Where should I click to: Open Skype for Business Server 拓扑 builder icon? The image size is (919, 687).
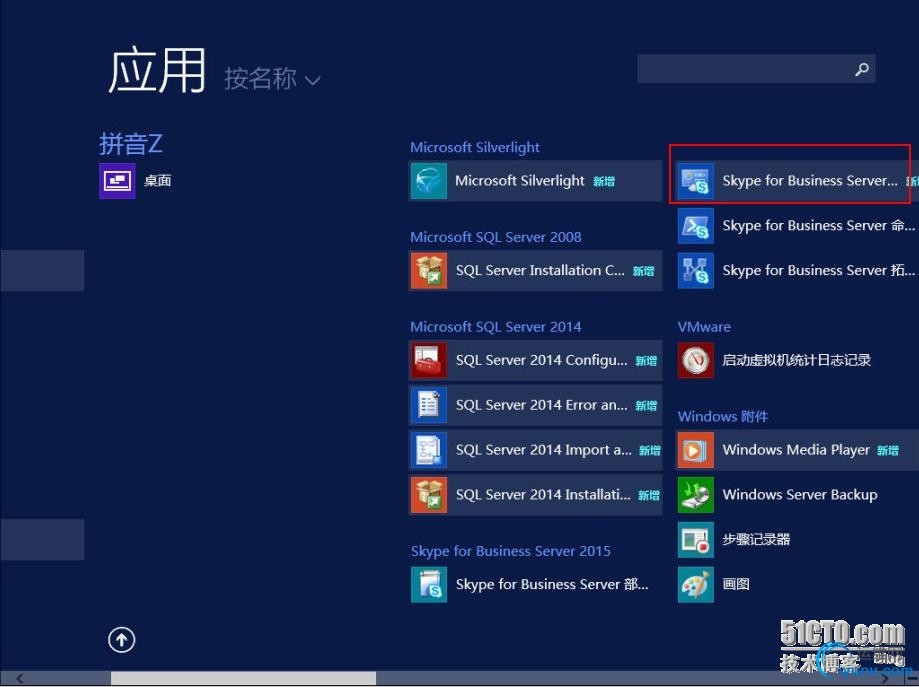pyautogui.click(x=696, y=271)
